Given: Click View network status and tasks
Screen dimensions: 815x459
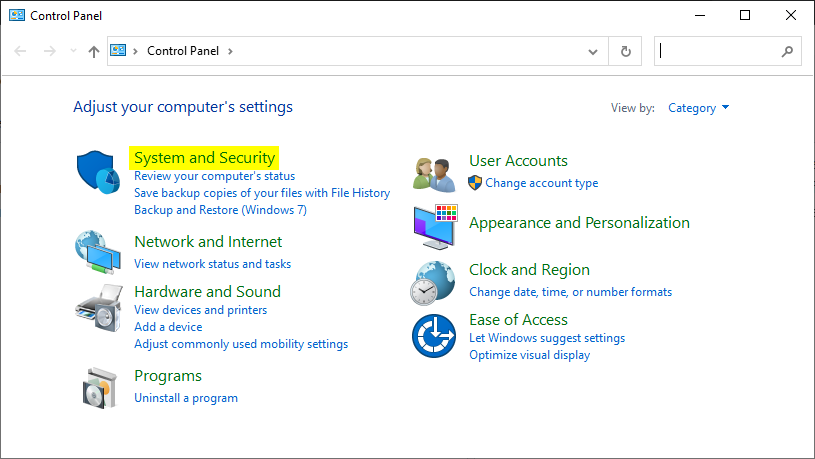Looking at the screenshot, I should (x=213, y=264).
